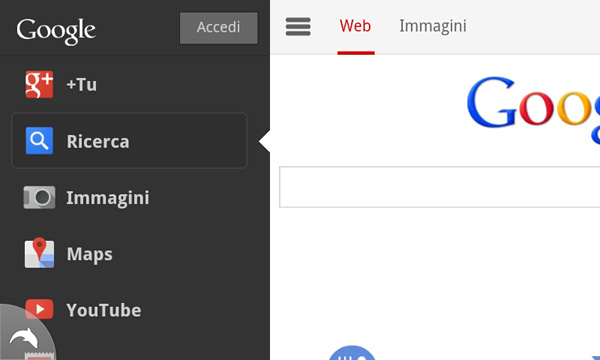Click the red Google+ icon

coord(39,85)
